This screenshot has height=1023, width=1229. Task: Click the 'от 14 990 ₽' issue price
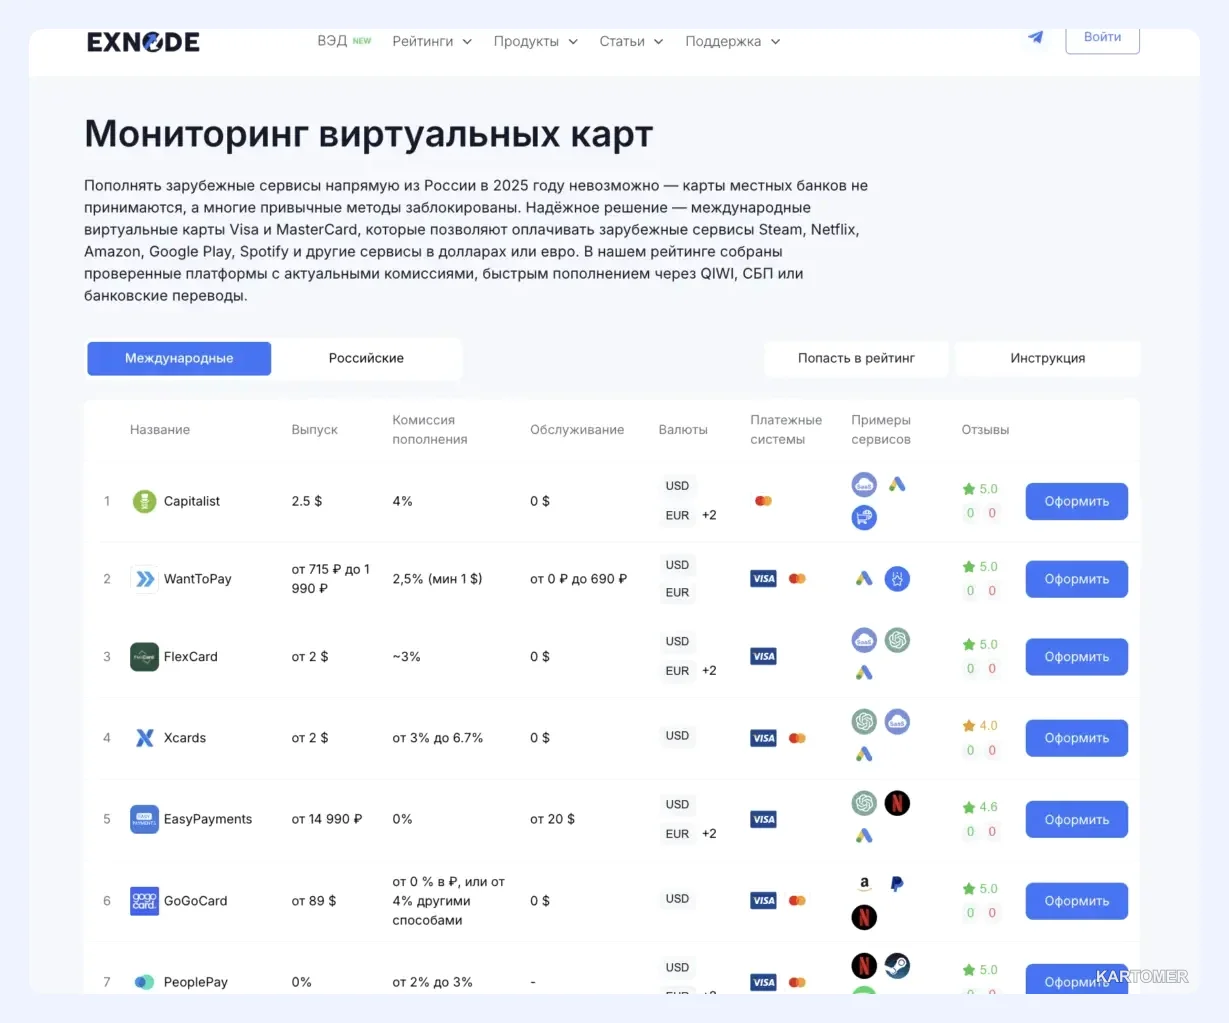[x=327, y=819]
